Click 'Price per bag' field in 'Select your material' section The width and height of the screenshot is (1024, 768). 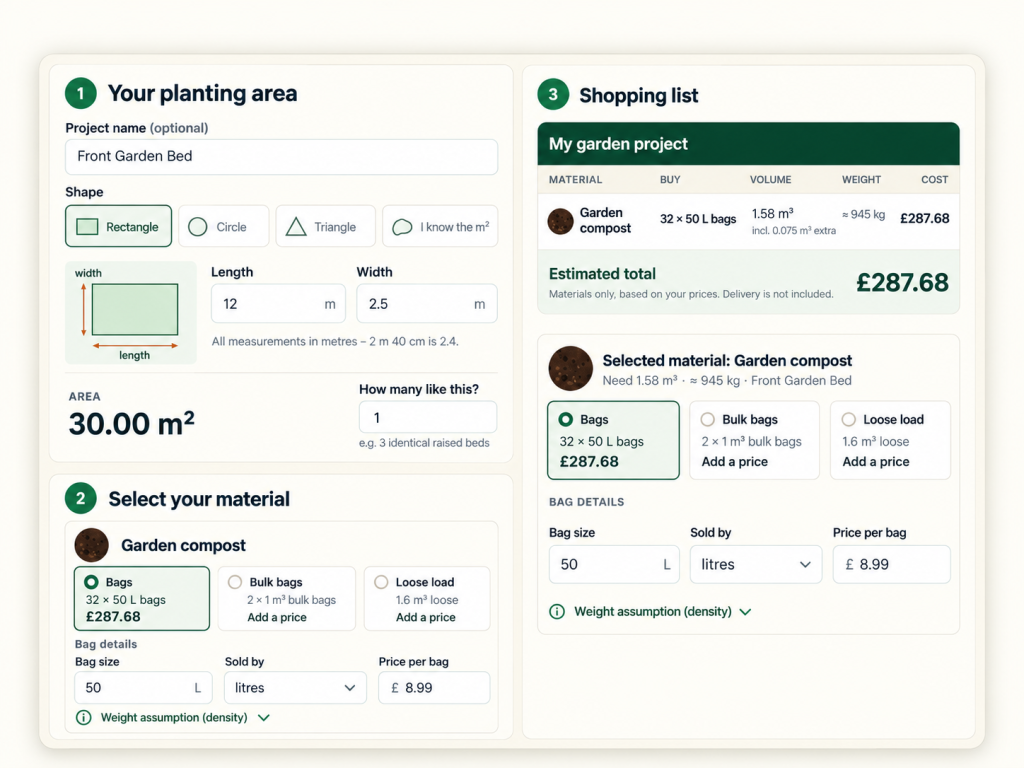point(434,688)
